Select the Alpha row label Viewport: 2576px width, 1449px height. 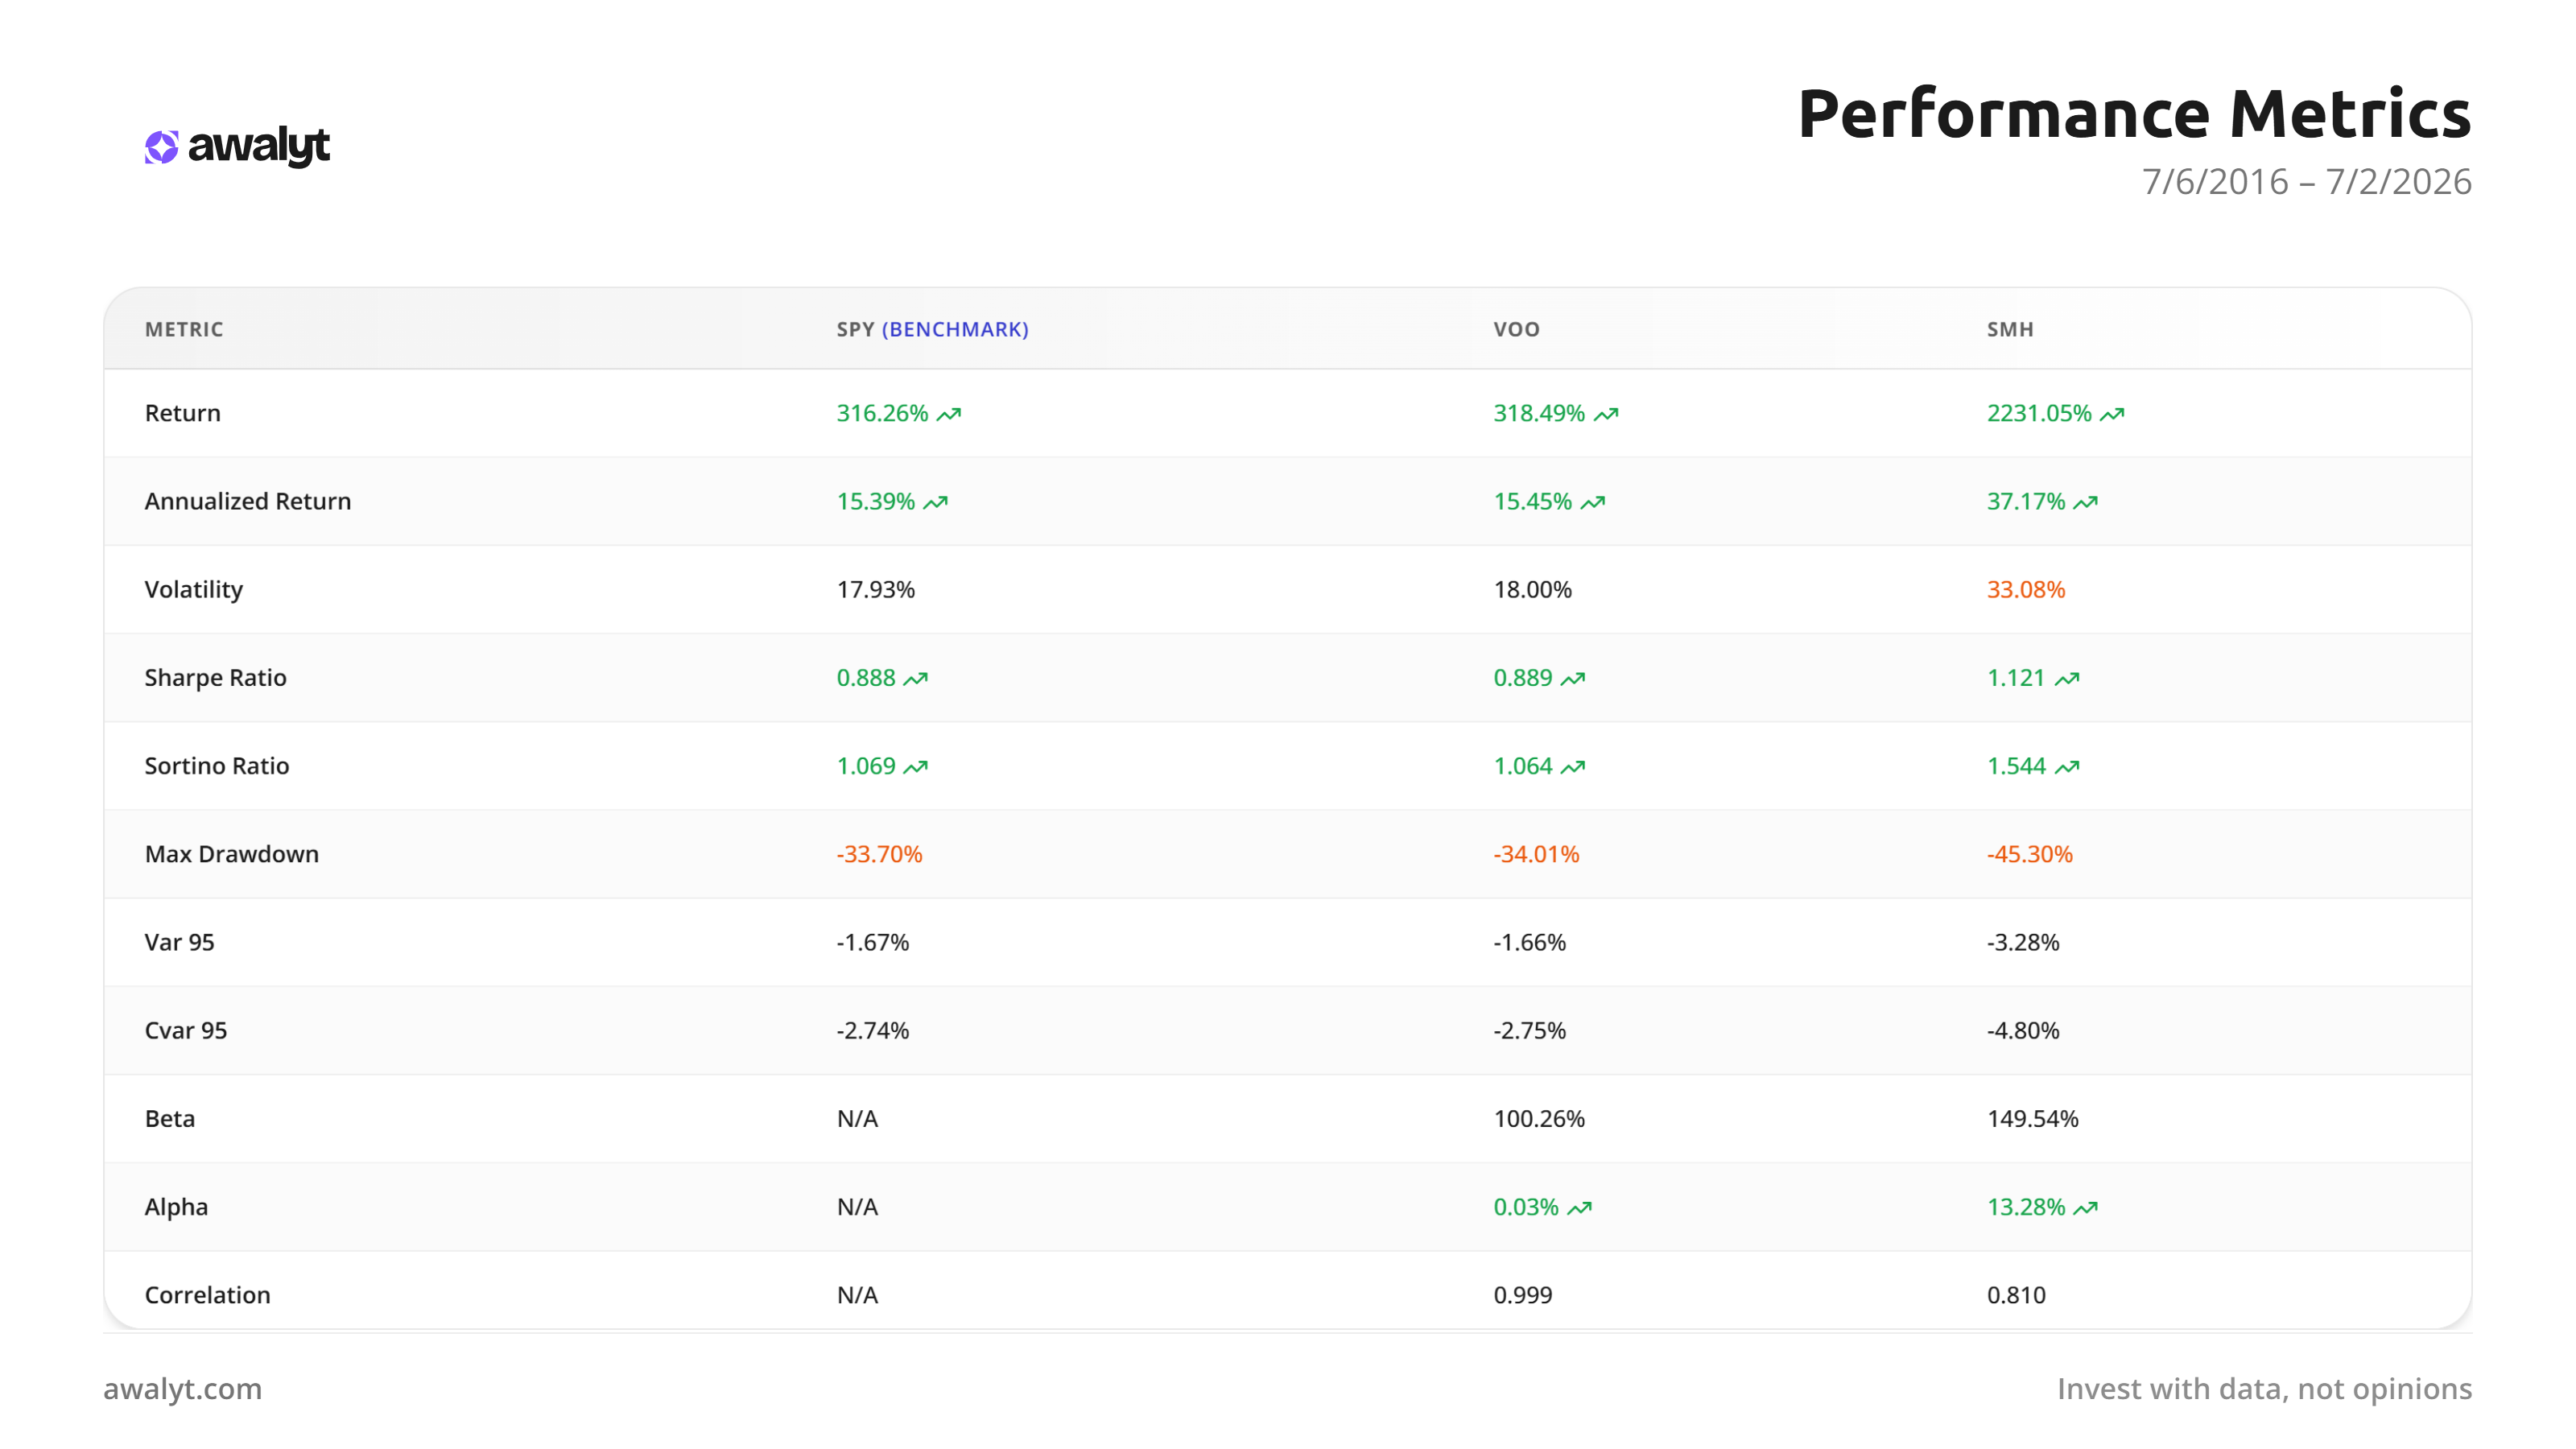pyautogui.click(x=176, y=1207)
